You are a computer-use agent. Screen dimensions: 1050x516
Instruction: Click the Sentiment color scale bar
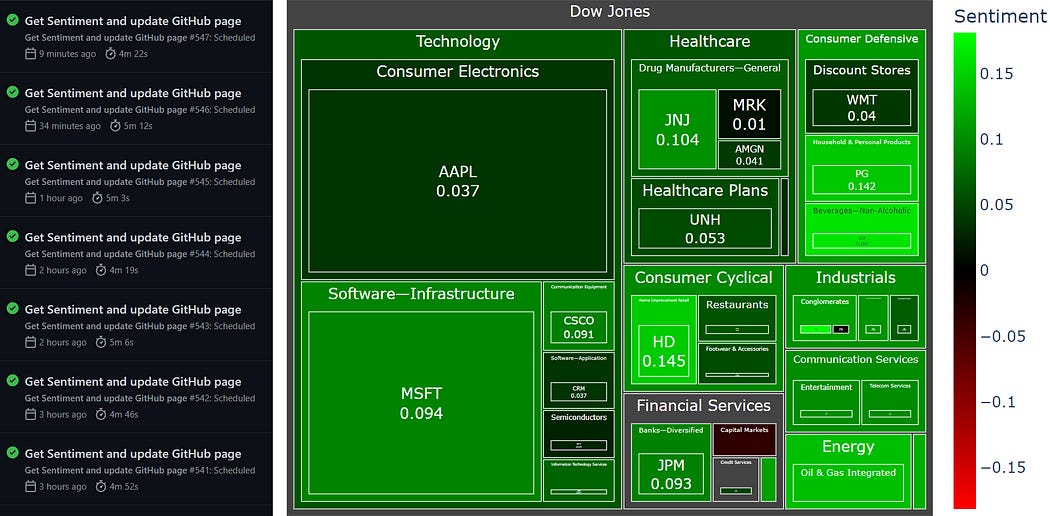pos(964,270)
